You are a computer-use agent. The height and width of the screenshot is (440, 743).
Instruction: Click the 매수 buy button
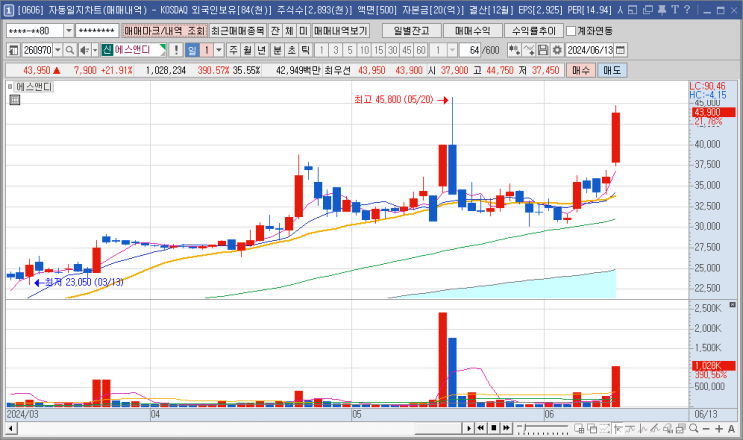[580, 70]
